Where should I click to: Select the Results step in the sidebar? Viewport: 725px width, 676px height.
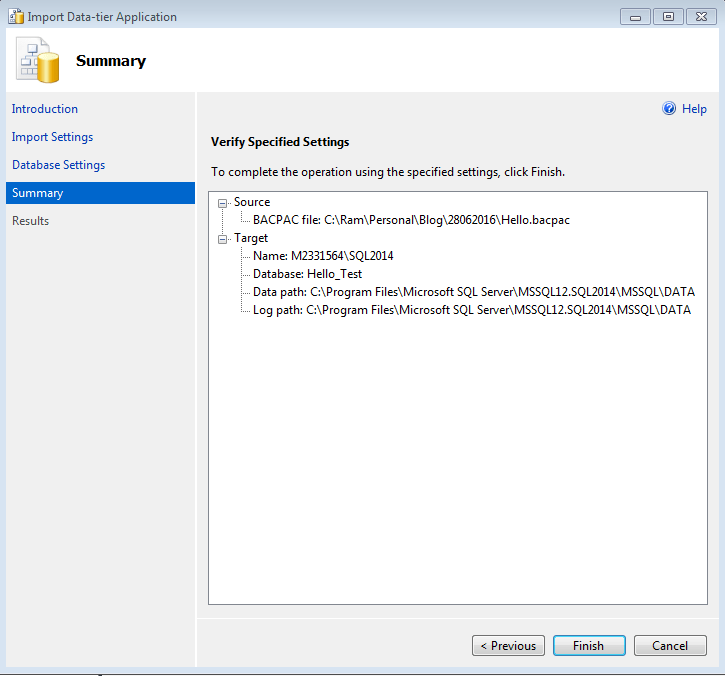(30, 221)
